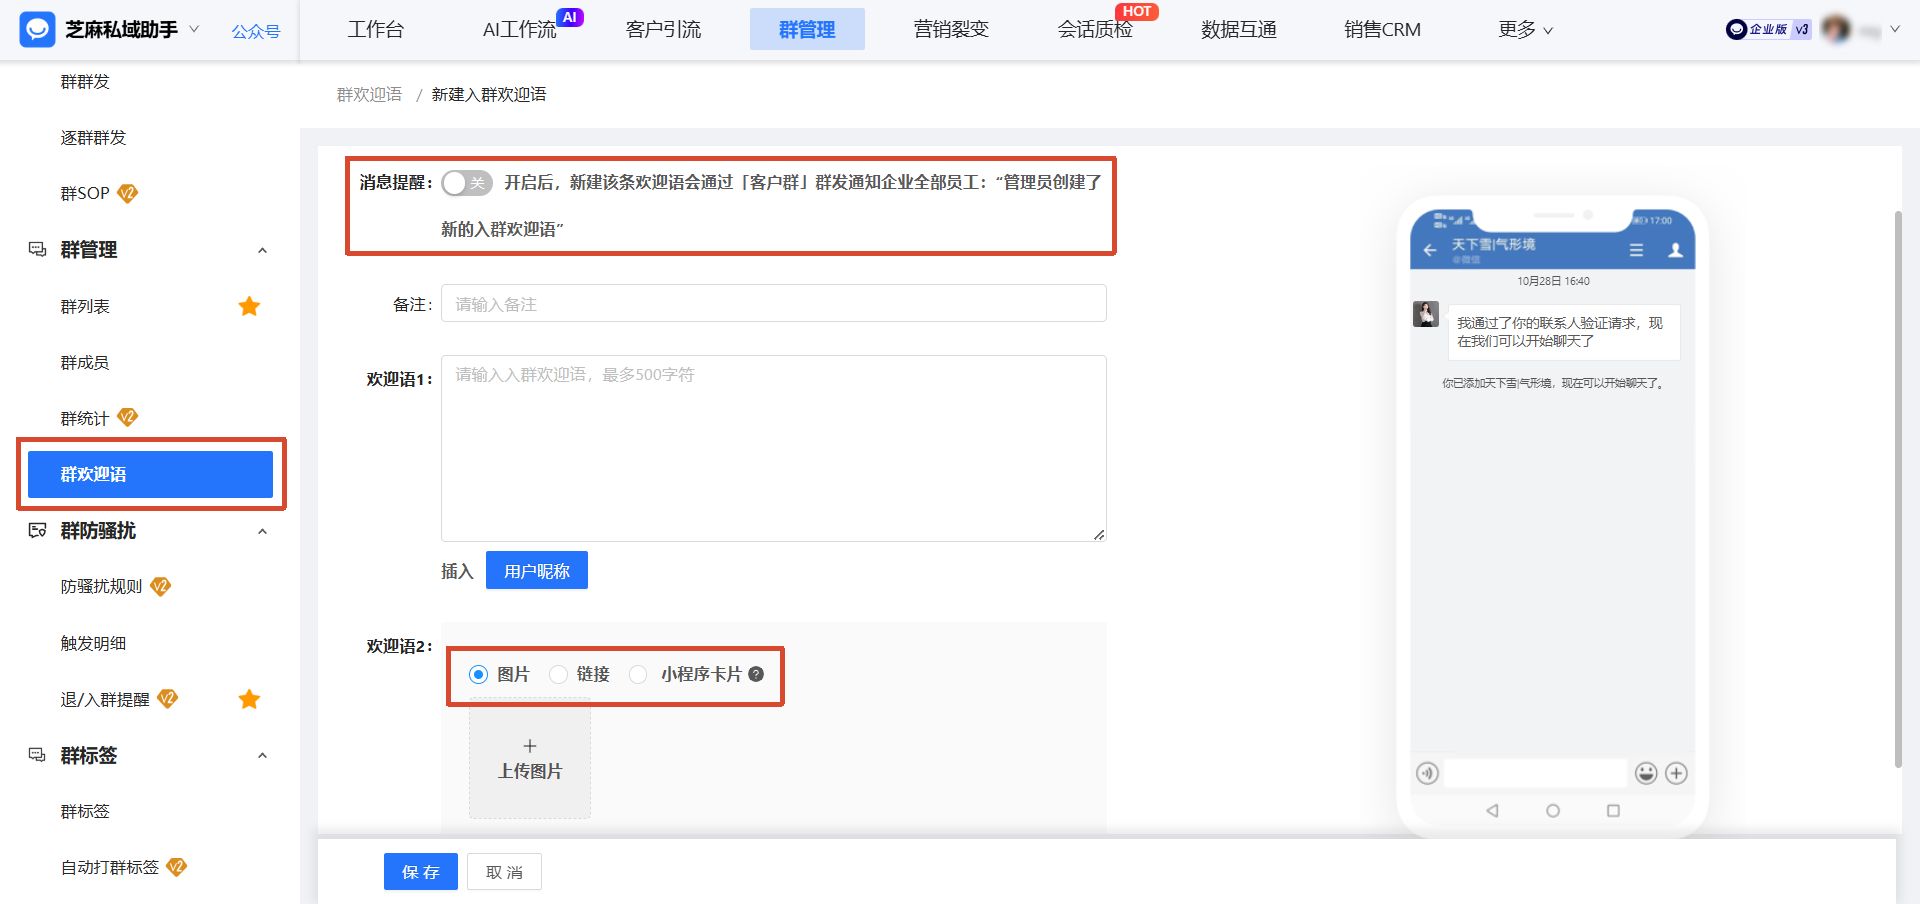This screenshot has height=904, width=1920.
Task: Click the VIP diamond icon beside 群SOP
Action: click(127, 193)
